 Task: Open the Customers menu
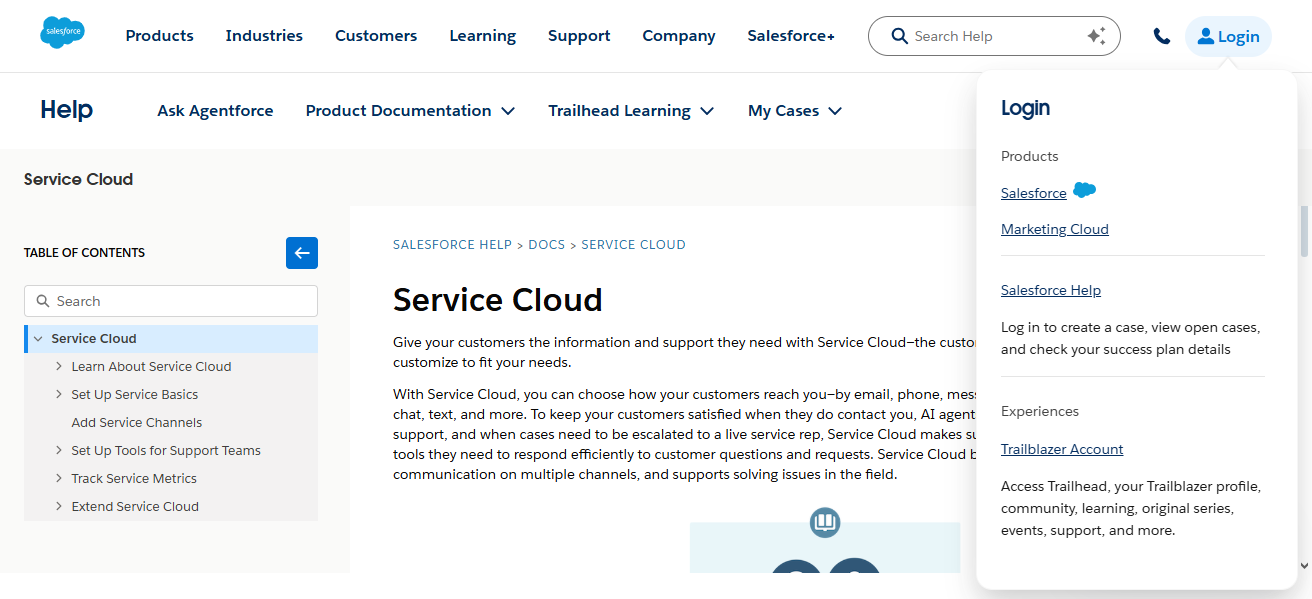coord(376,36)
